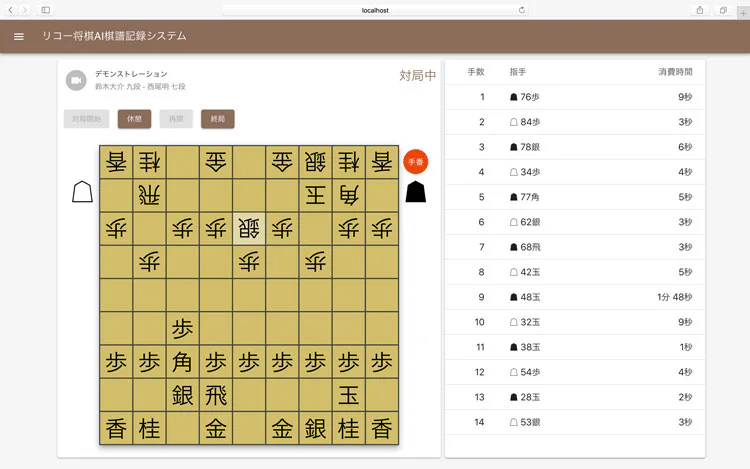Open the hamburger navigation menu
The image size is (750, 469).
tap(18, 36)
